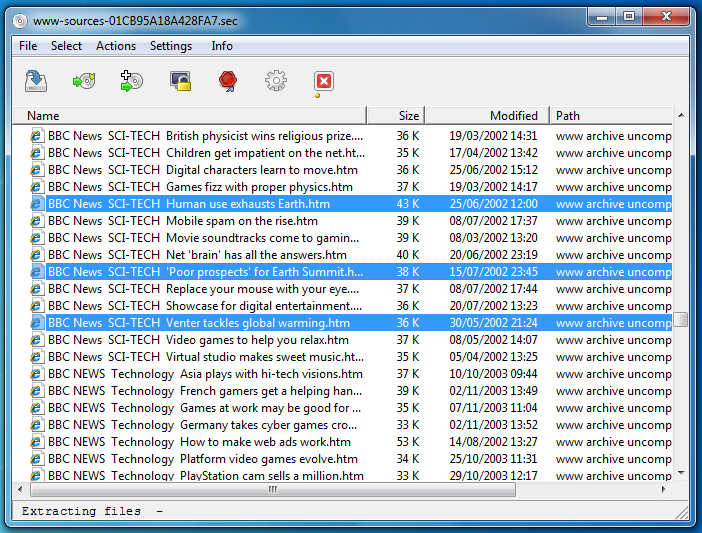702x533 pixels.
Task: Click modified date 14/08/2002 13:27
Action: click(x=493, y=442)
